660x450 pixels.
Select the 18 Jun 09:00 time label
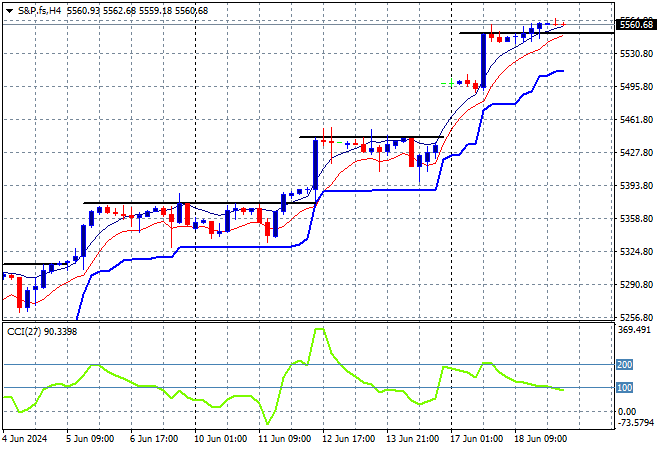tap(540, 439)
